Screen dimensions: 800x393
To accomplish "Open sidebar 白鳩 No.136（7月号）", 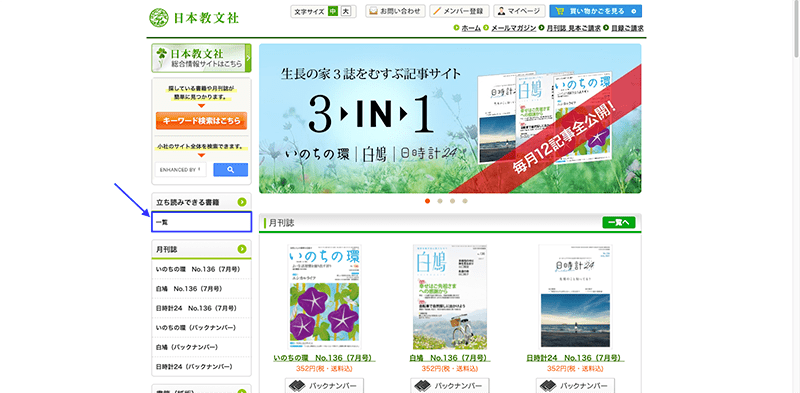I will [x=202, y=289].
